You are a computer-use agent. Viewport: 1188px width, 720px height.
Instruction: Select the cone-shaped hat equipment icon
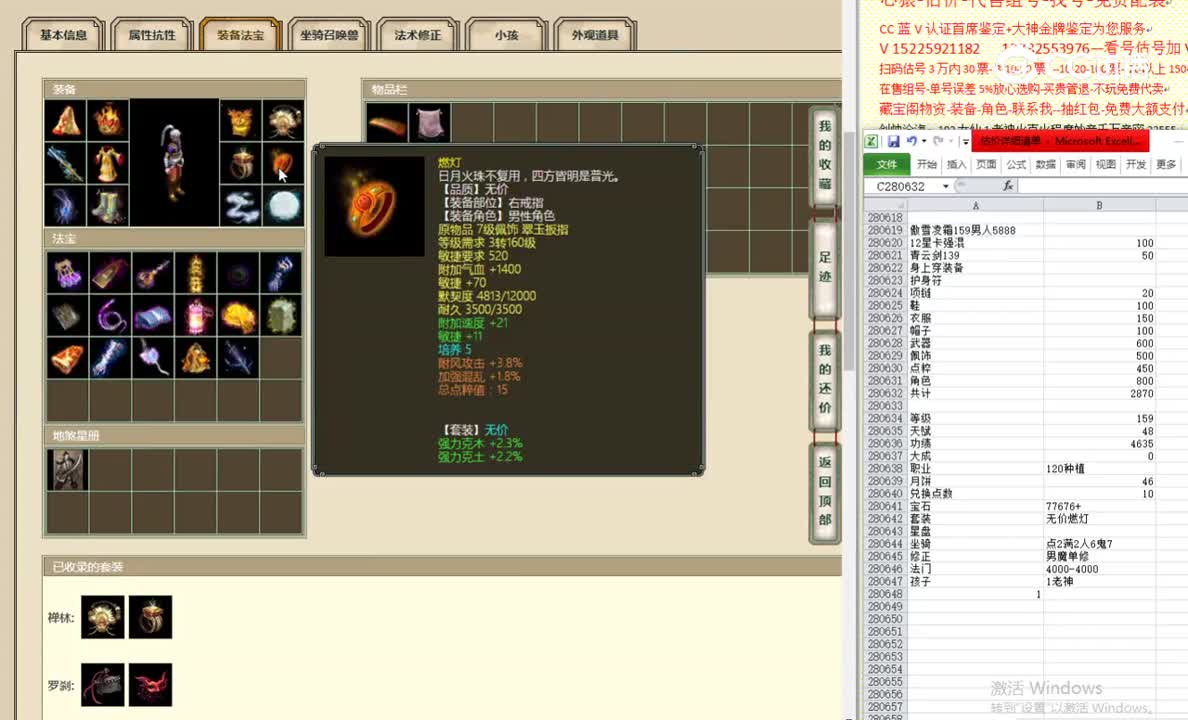pyautogui.click(x=65, y=120)
